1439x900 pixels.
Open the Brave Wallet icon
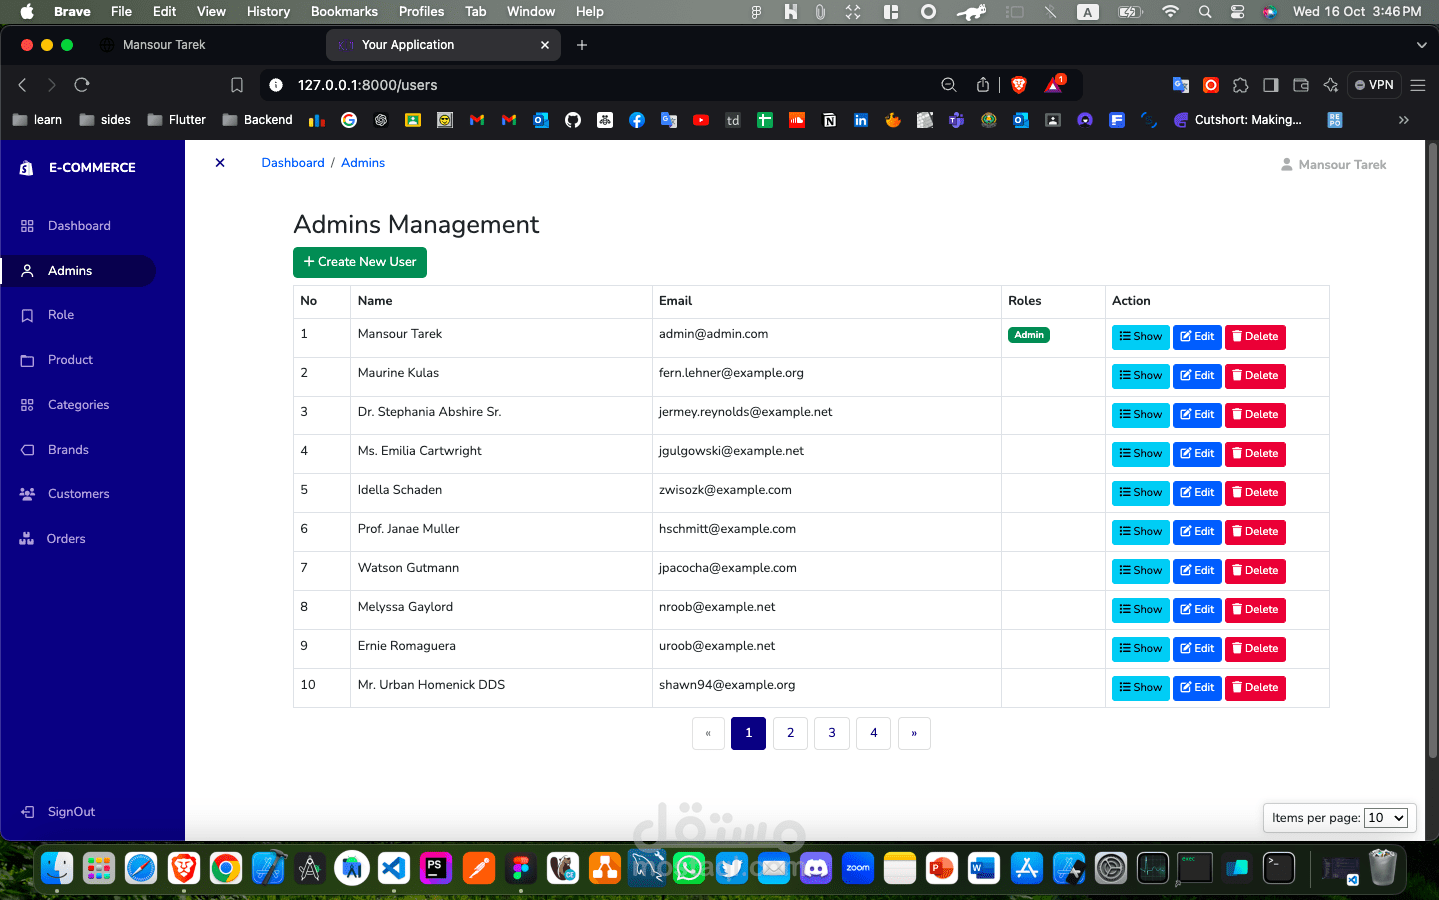coord(1301,85)
